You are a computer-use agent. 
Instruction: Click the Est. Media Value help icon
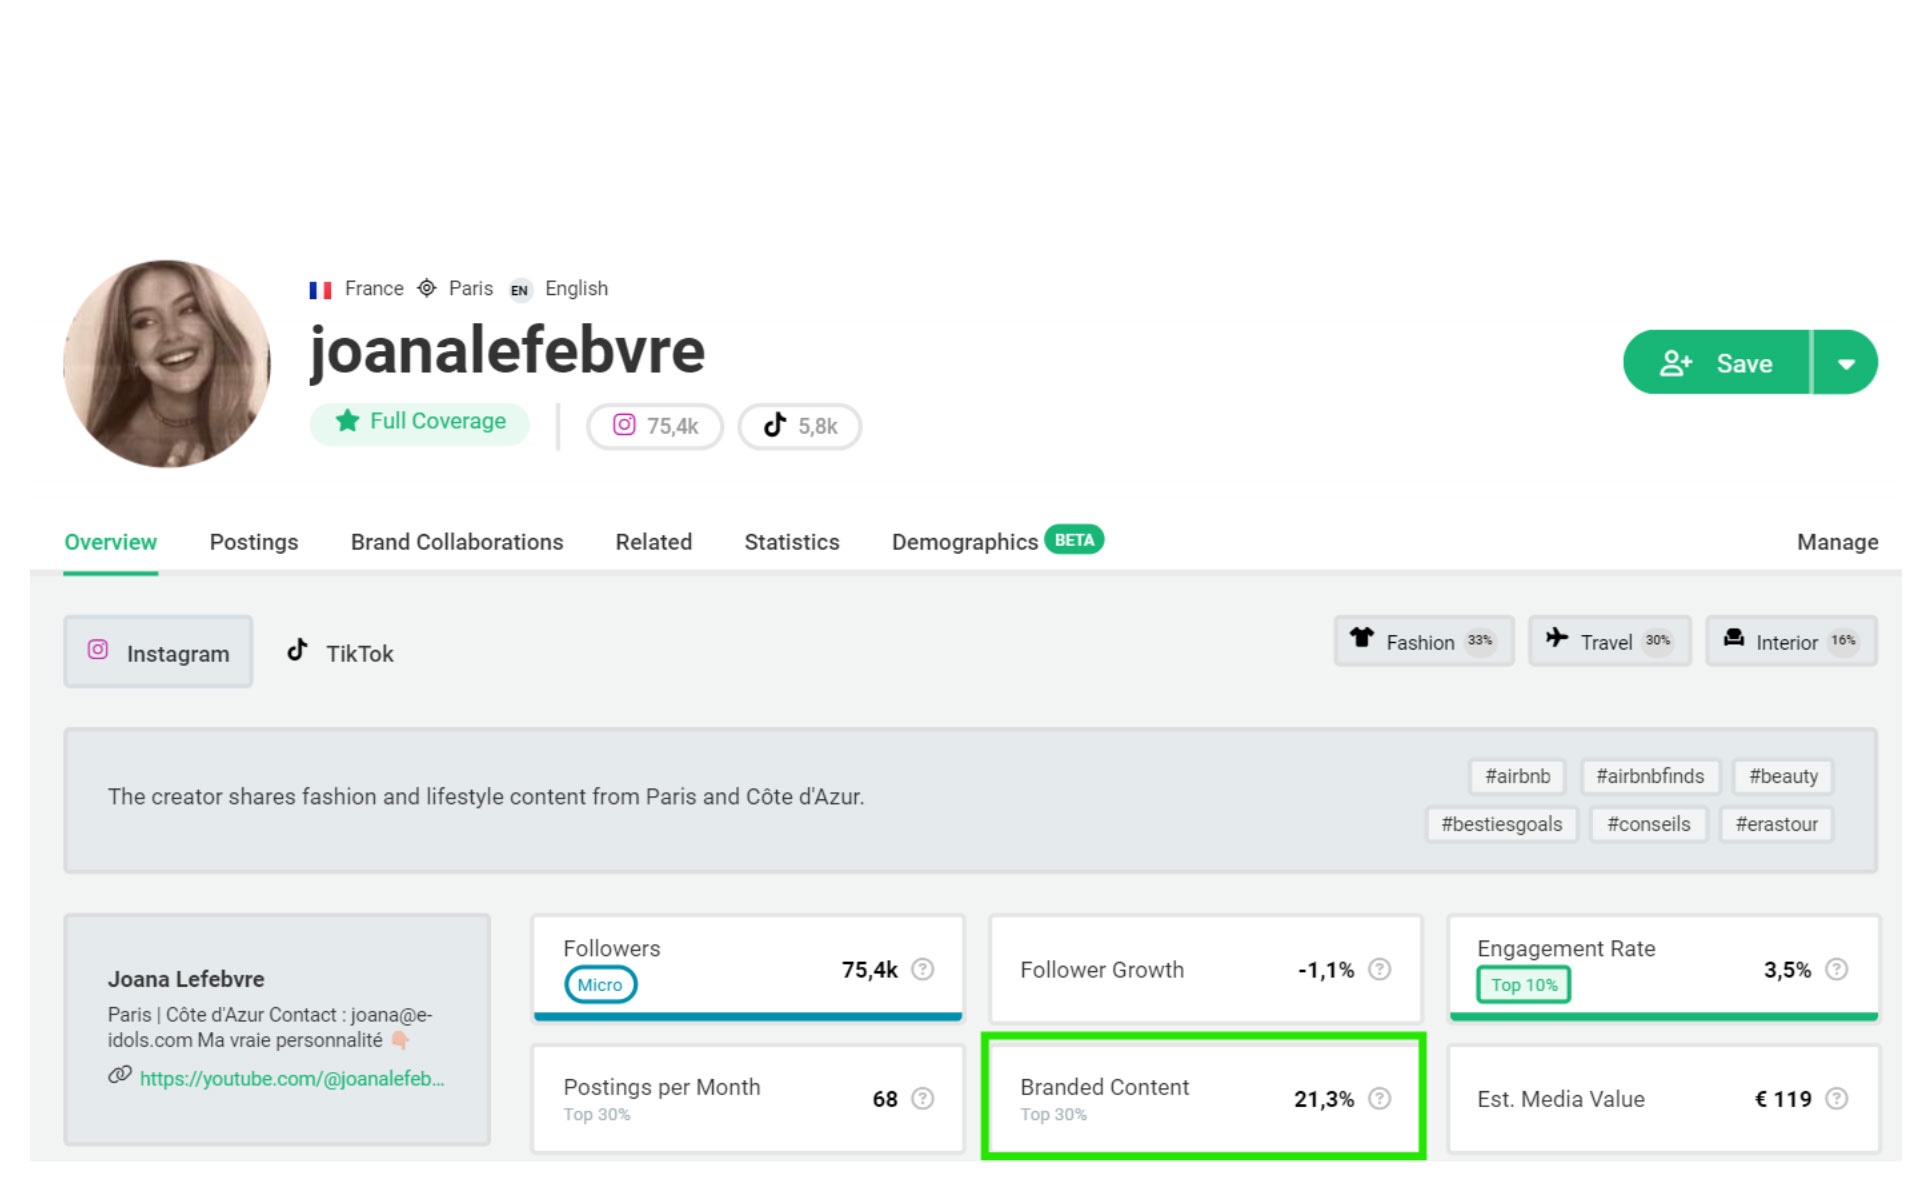[x=1836, y=1098]
